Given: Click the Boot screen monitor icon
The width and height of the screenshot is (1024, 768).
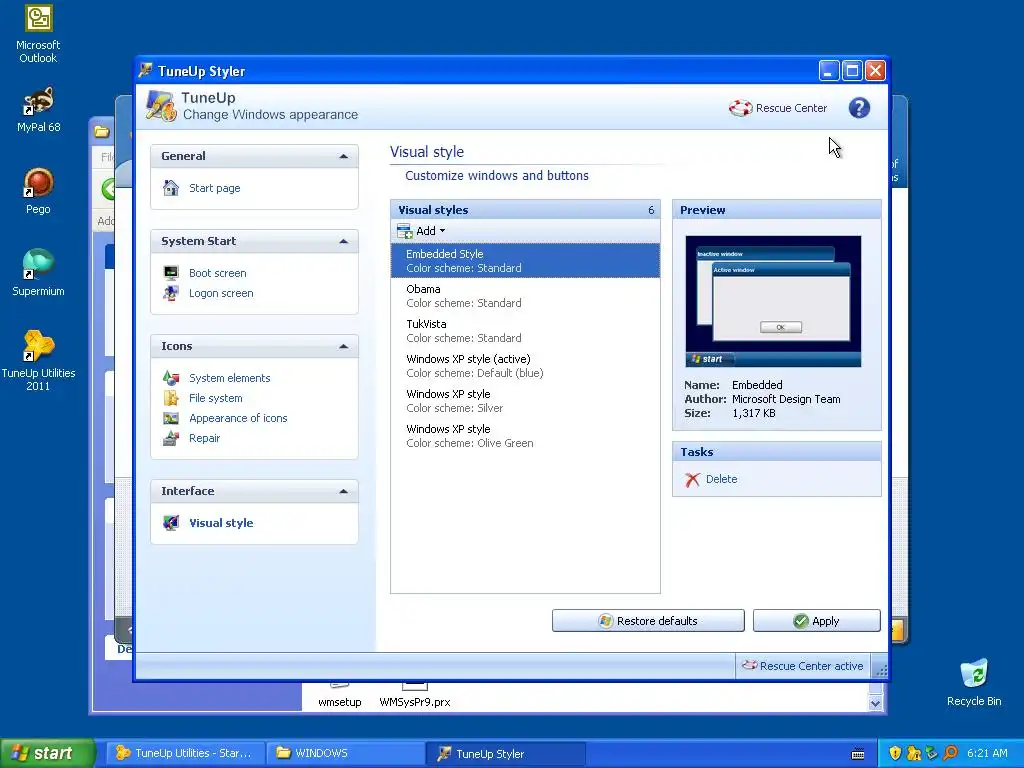Looking at the screenshot, I should coord(170,273).
